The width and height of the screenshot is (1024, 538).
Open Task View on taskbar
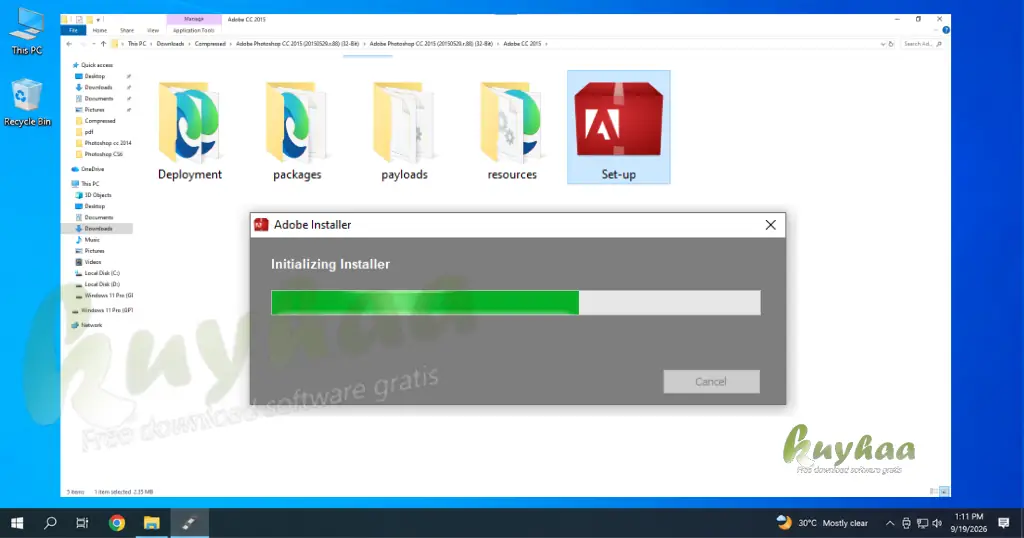pyautogui.click(x=82, y=523)
